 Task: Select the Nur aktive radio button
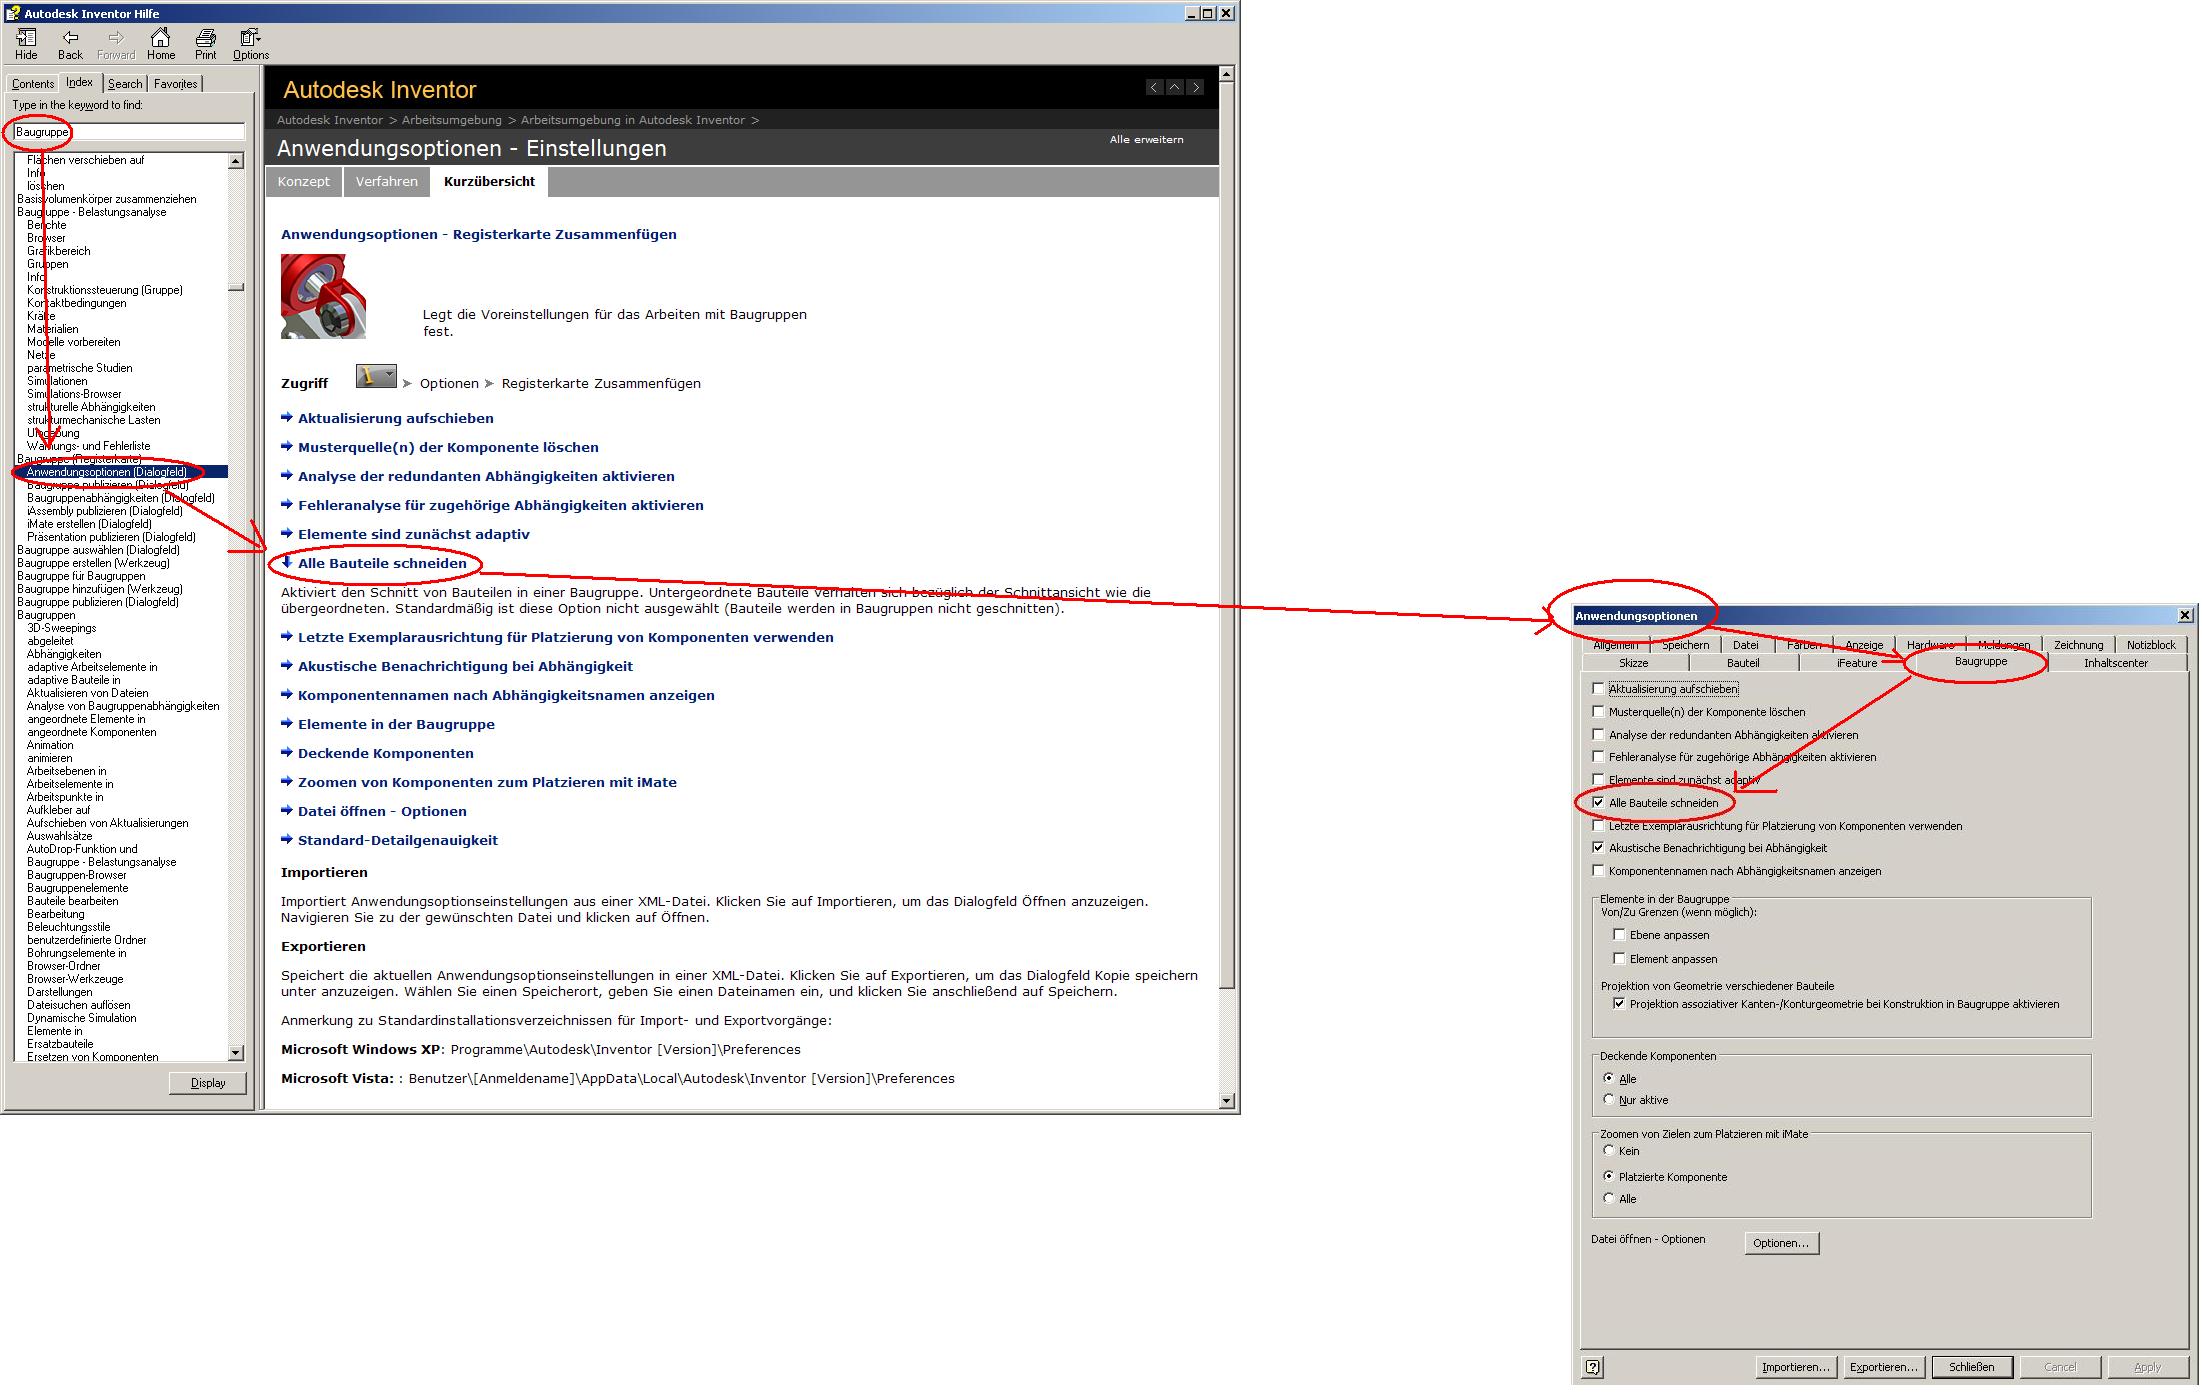[x=1609, y=1100]
